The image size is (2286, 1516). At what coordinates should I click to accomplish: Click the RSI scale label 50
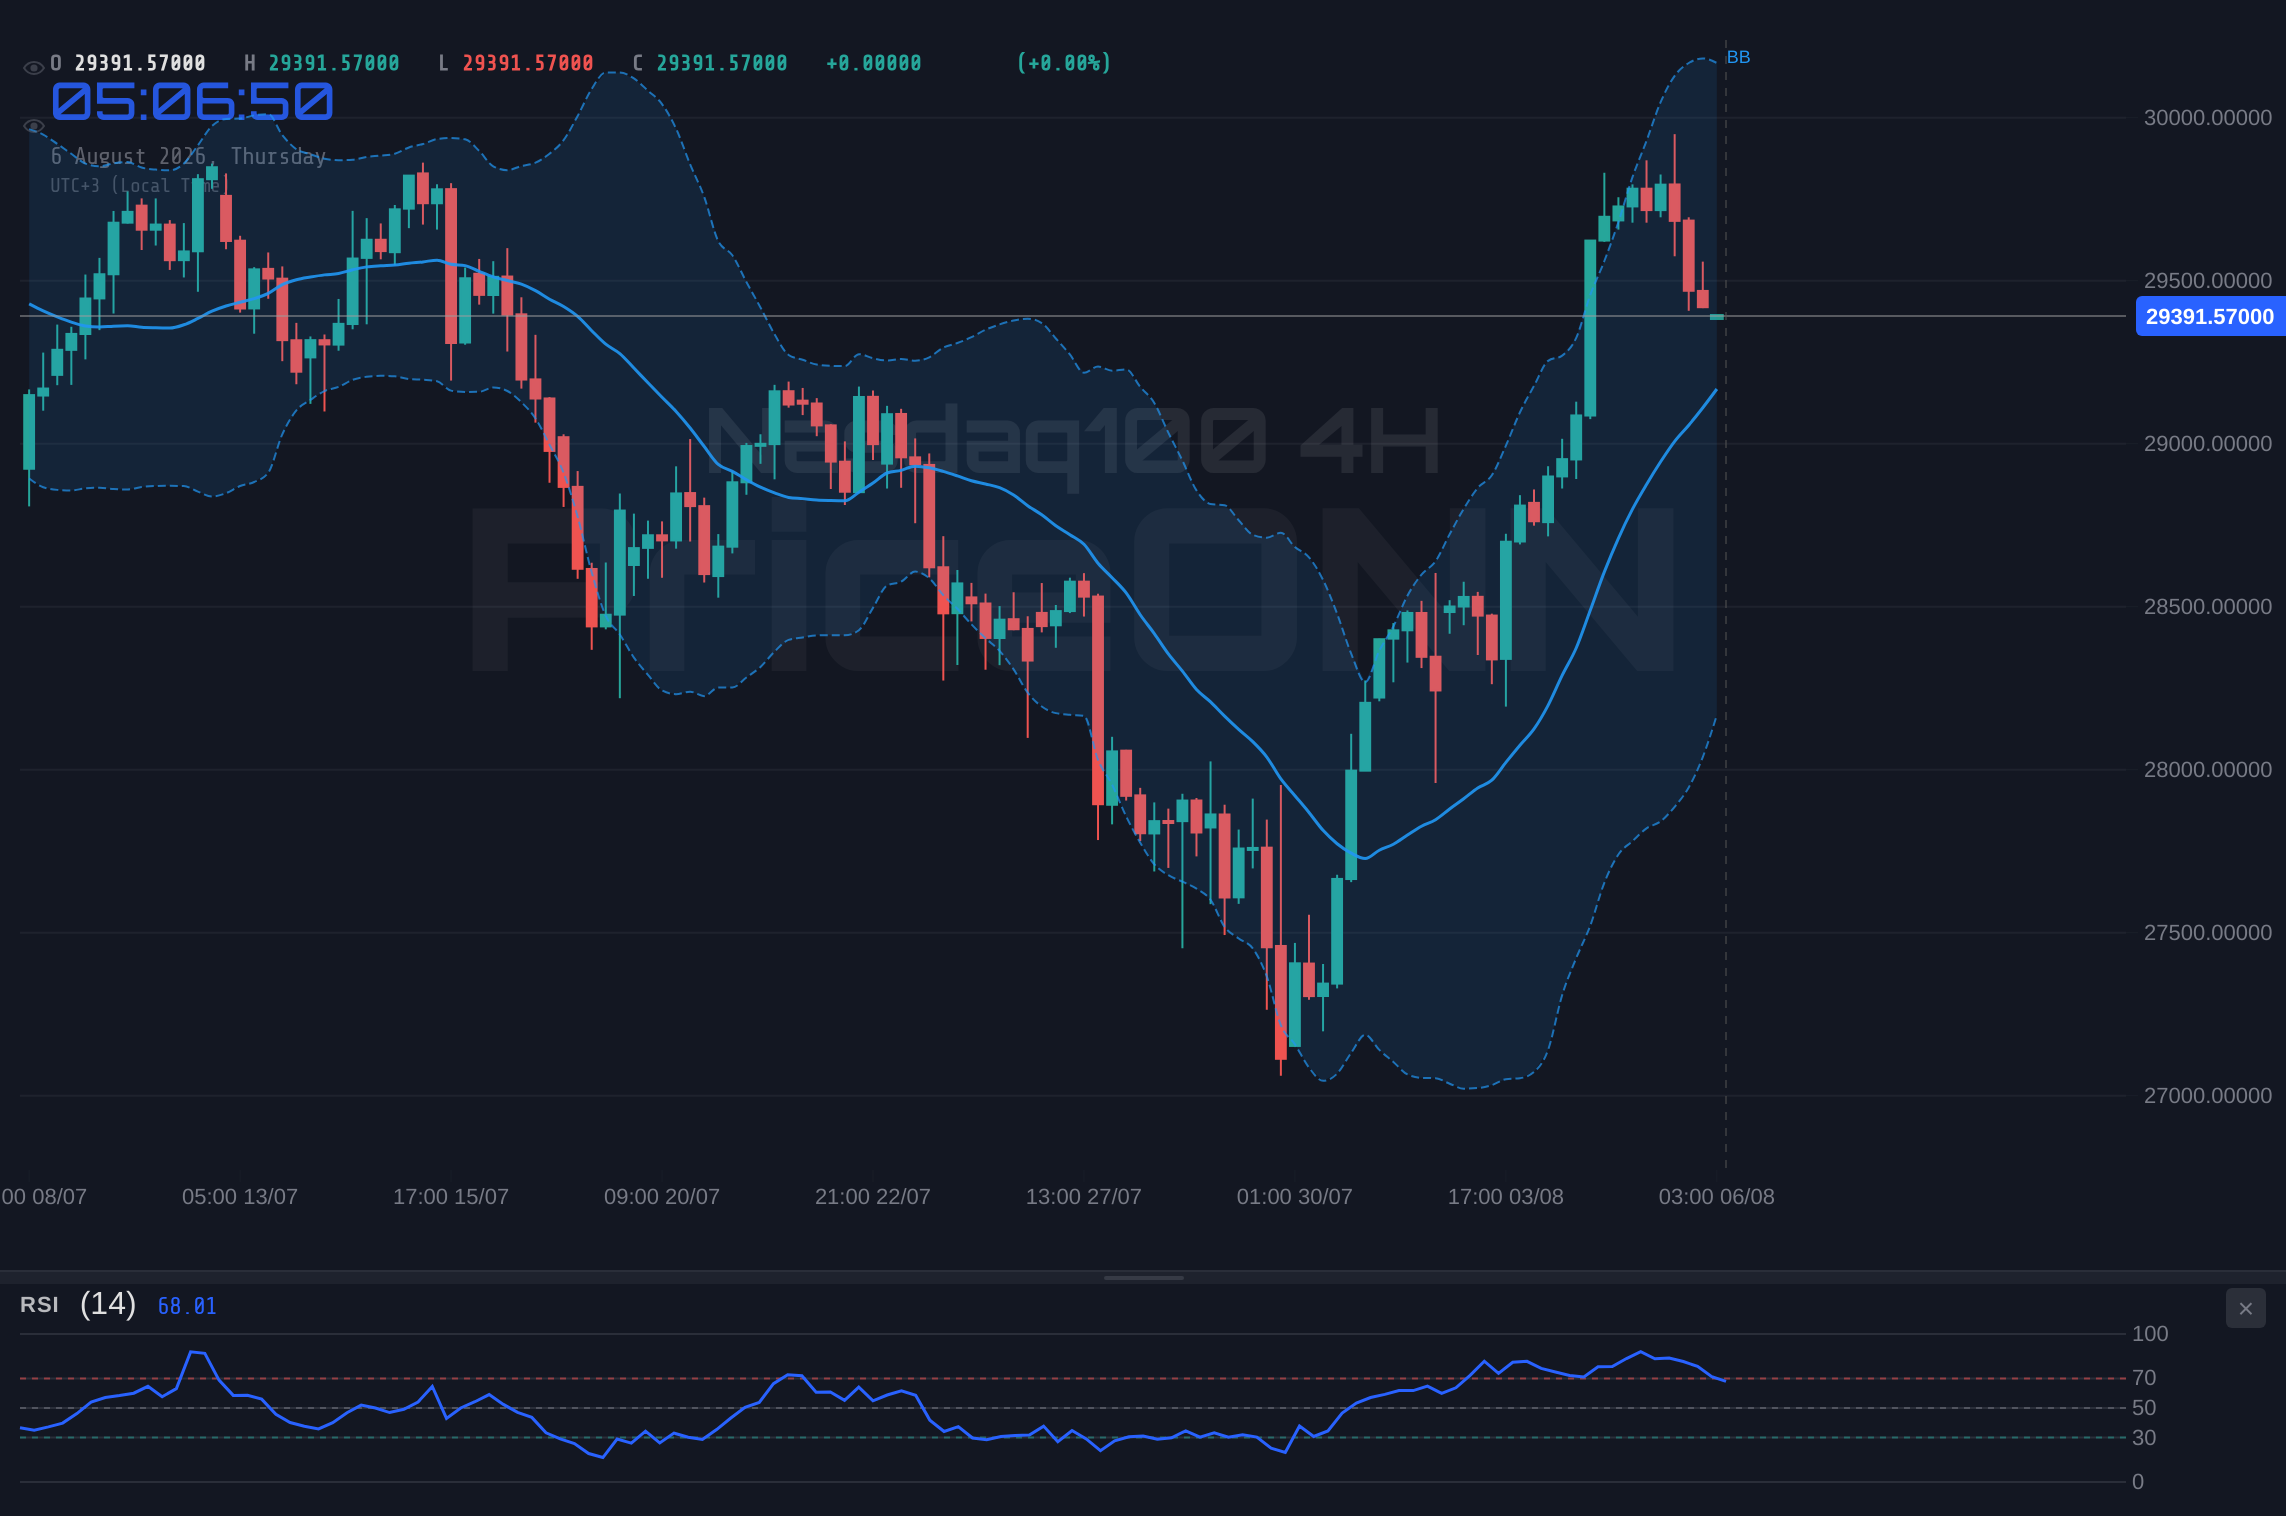(x=2144, y=1408)
